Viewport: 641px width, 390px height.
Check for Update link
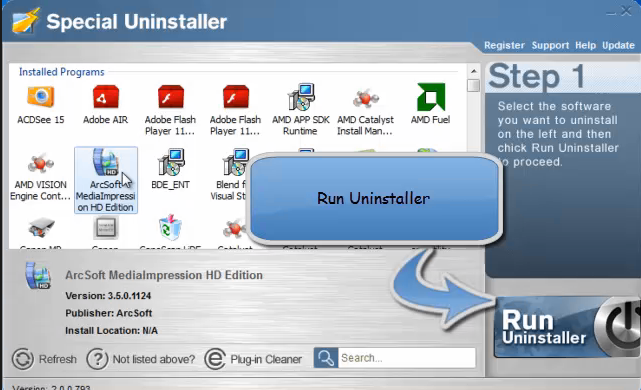[618, 45]
